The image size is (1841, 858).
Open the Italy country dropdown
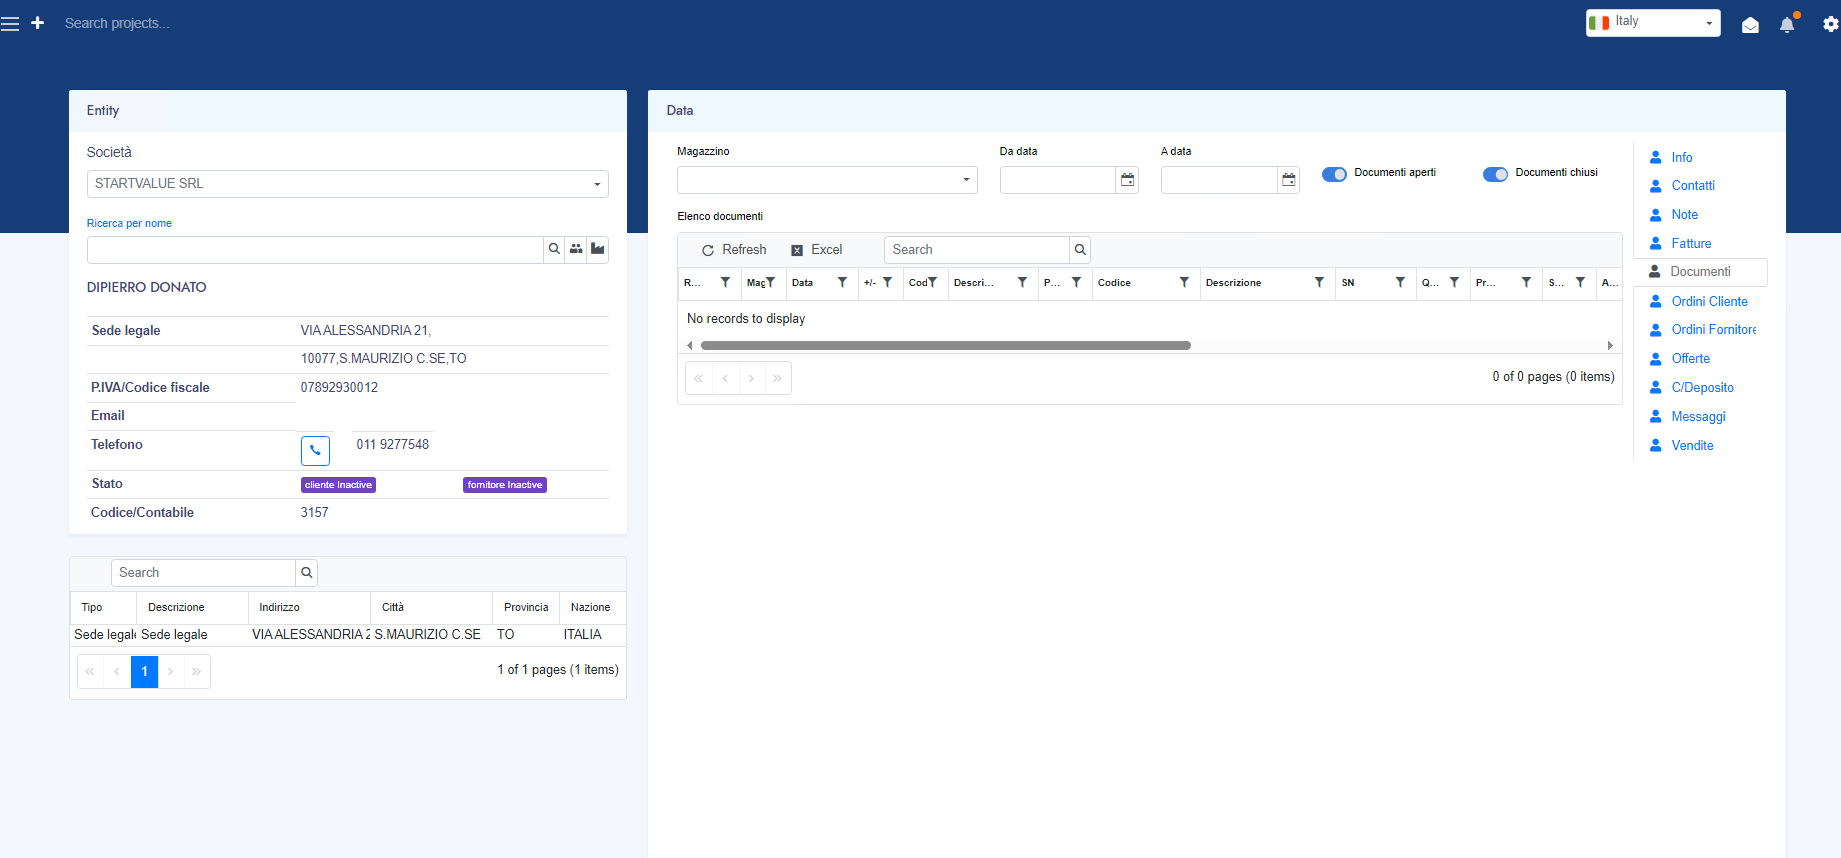(1653, 23)
